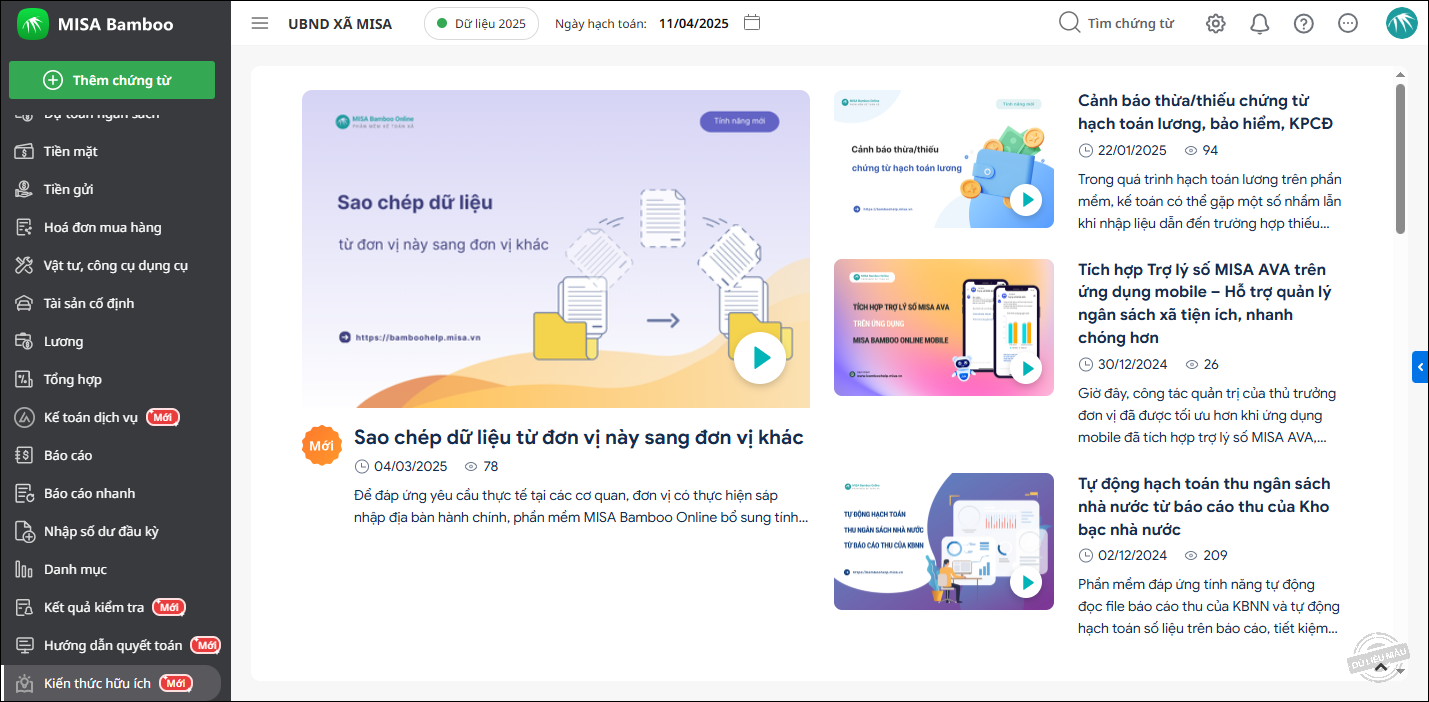Image resolution: width=1429 pixels, height=702 pixels.
Task: Open Cảnh báo thừa/thiếu chứng từ article title
Action: (1207, 112)
